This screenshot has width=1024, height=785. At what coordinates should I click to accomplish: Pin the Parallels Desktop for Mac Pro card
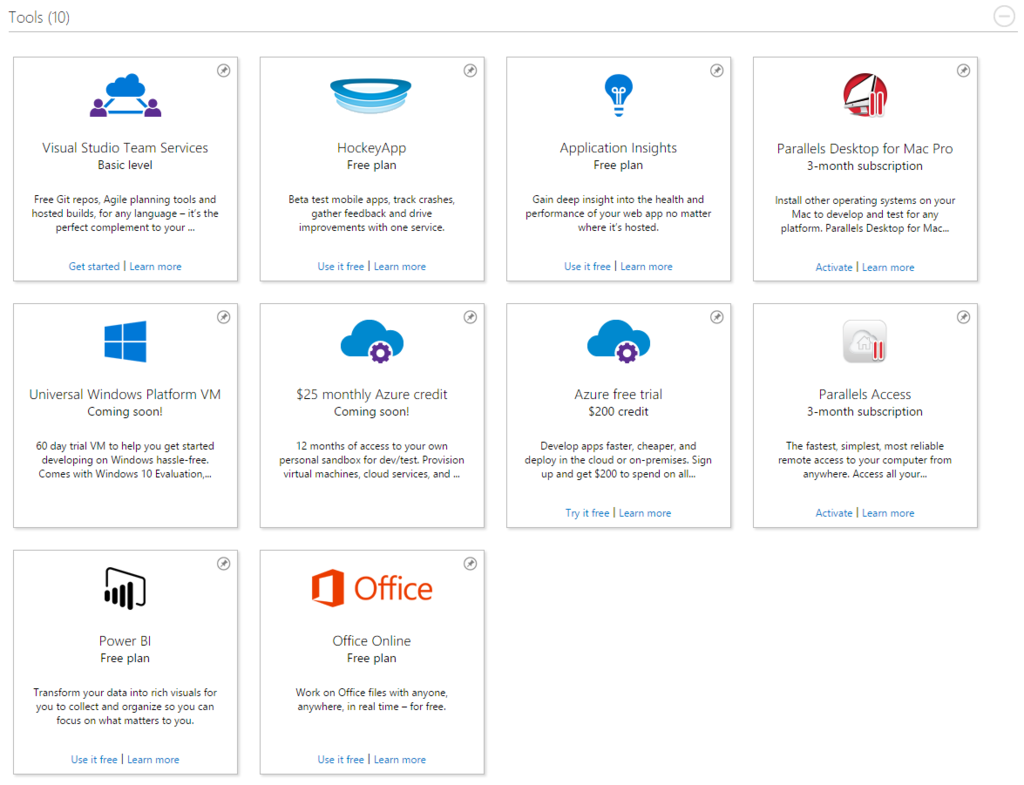click(963, 71)
